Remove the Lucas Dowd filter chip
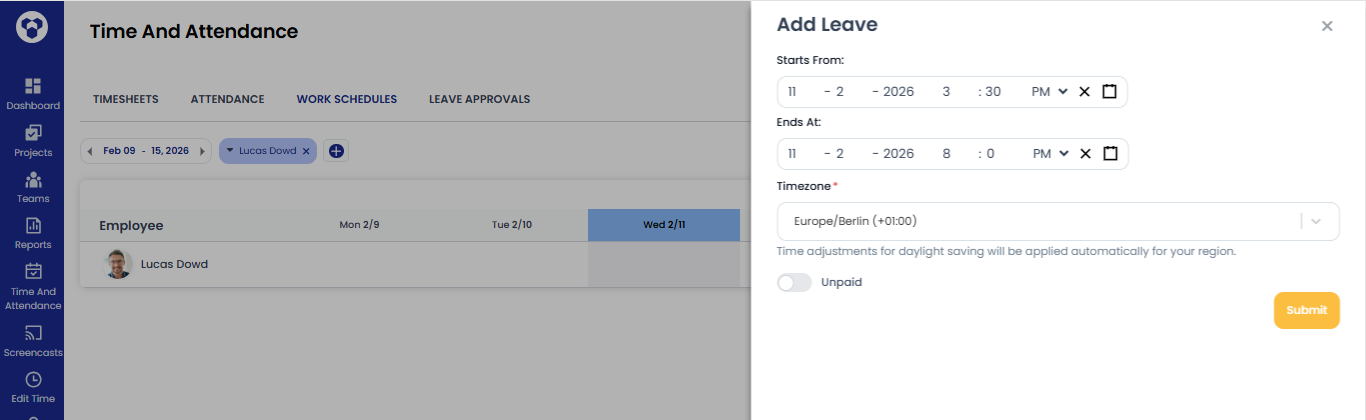Viewport: 1366px width, 420px height. tap(307, 151)
